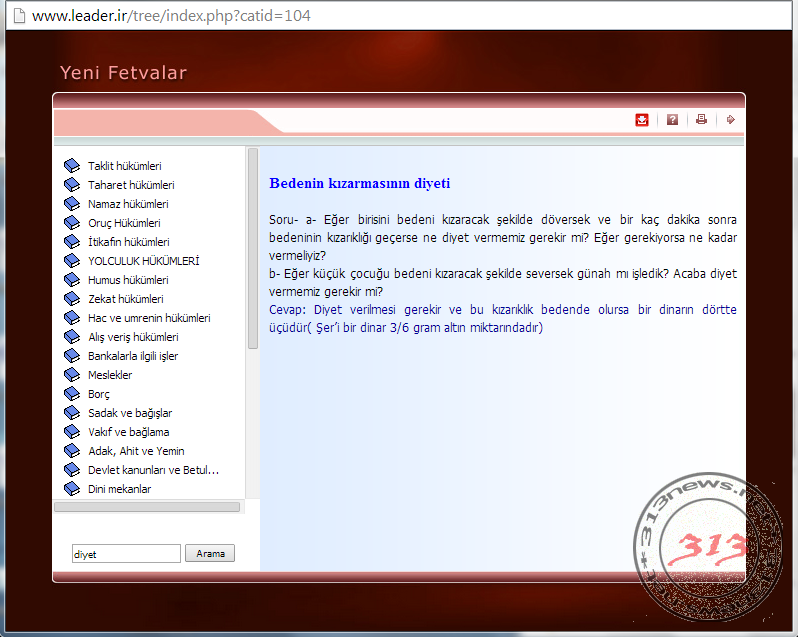Click the search field containing diyet
The width and height of the screenshot is (798, 637).
point(126,554)
